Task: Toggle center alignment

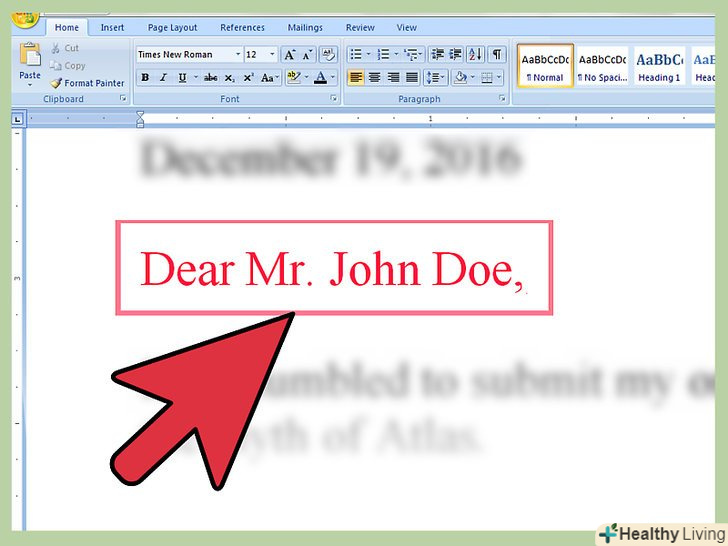Action: coord(374,78)
